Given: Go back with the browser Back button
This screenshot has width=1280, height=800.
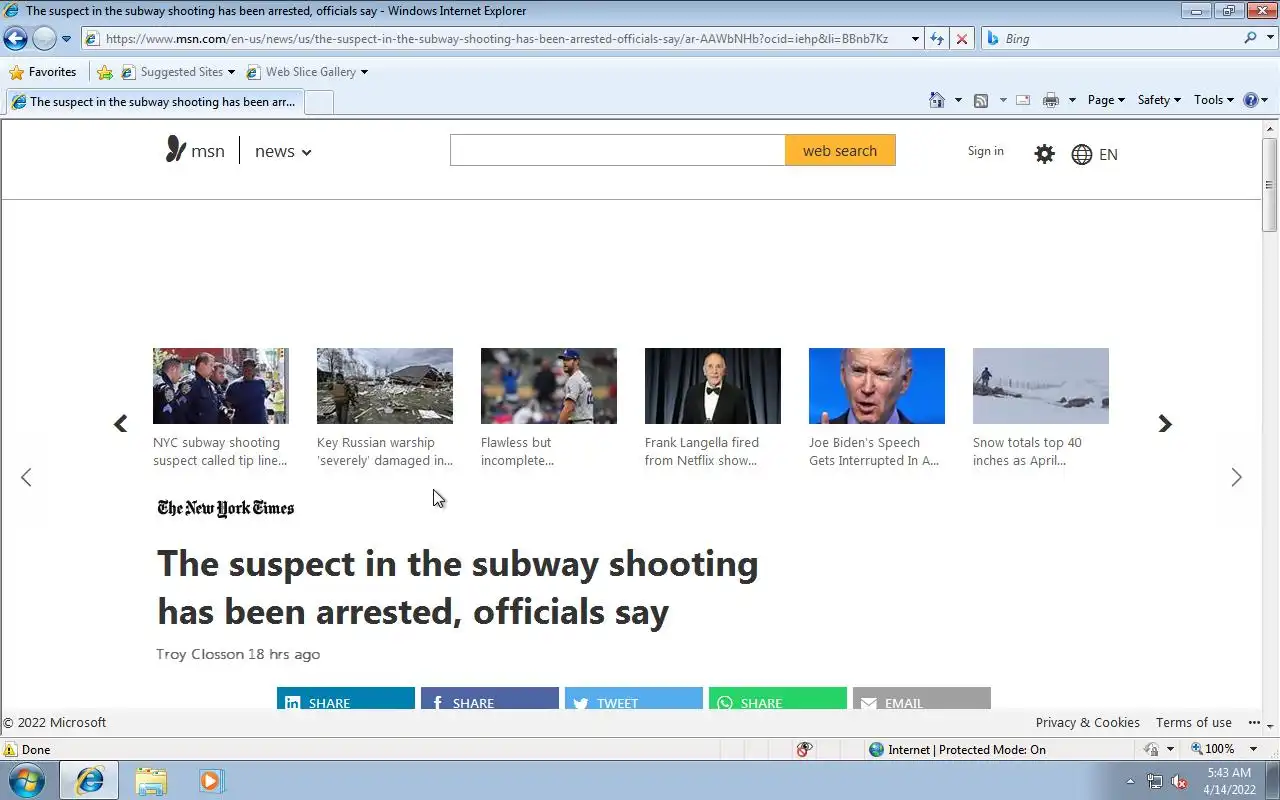Looking at the screenshot, I should (15, 39).
